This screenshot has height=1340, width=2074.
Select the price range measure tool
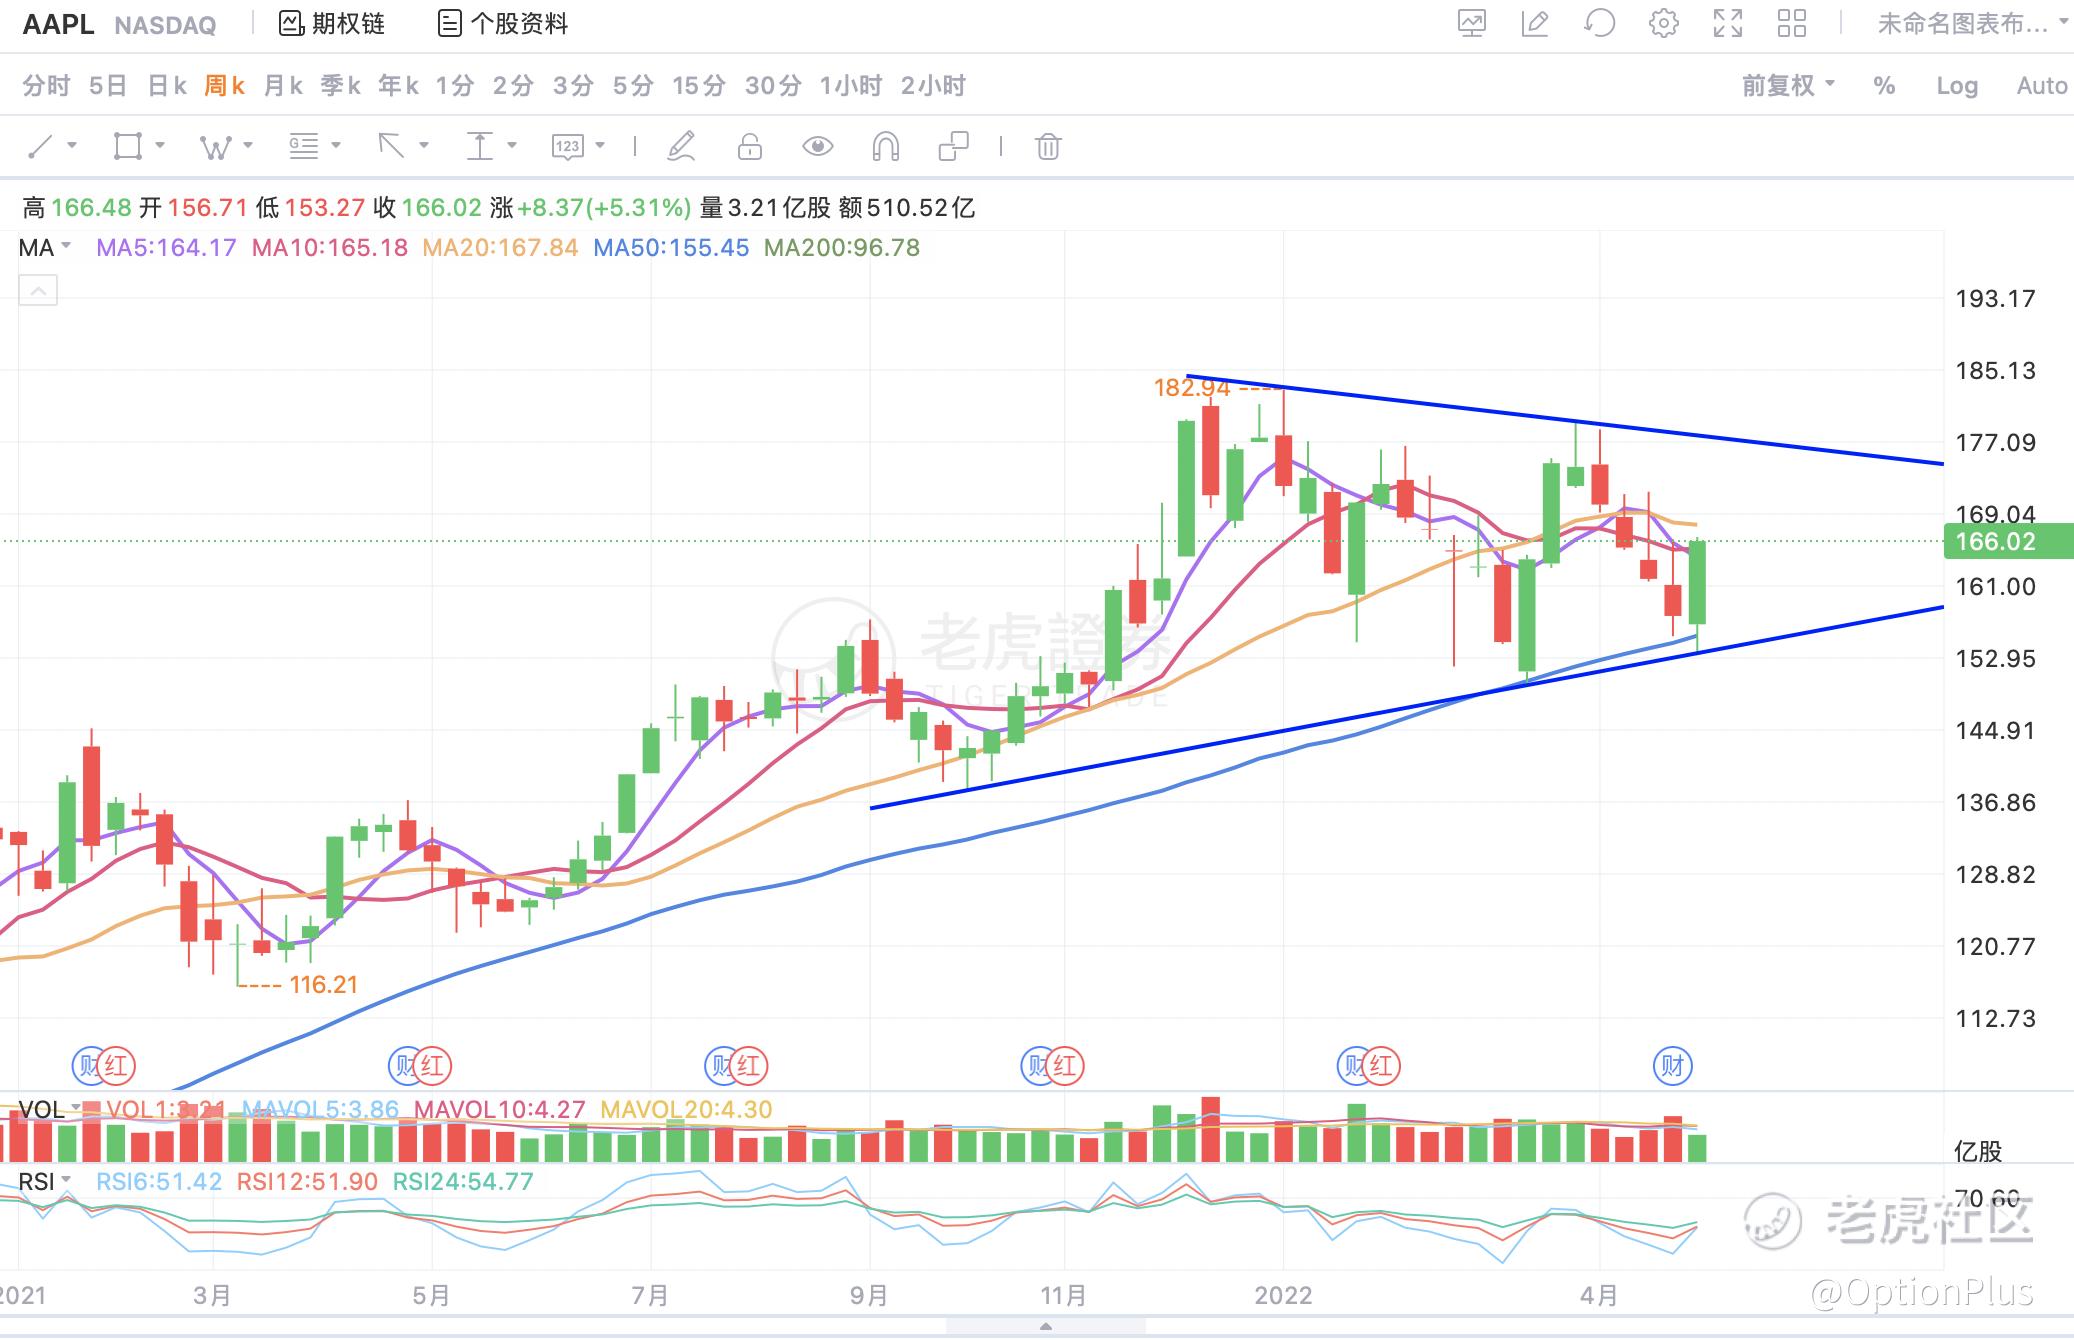[480, 147]
